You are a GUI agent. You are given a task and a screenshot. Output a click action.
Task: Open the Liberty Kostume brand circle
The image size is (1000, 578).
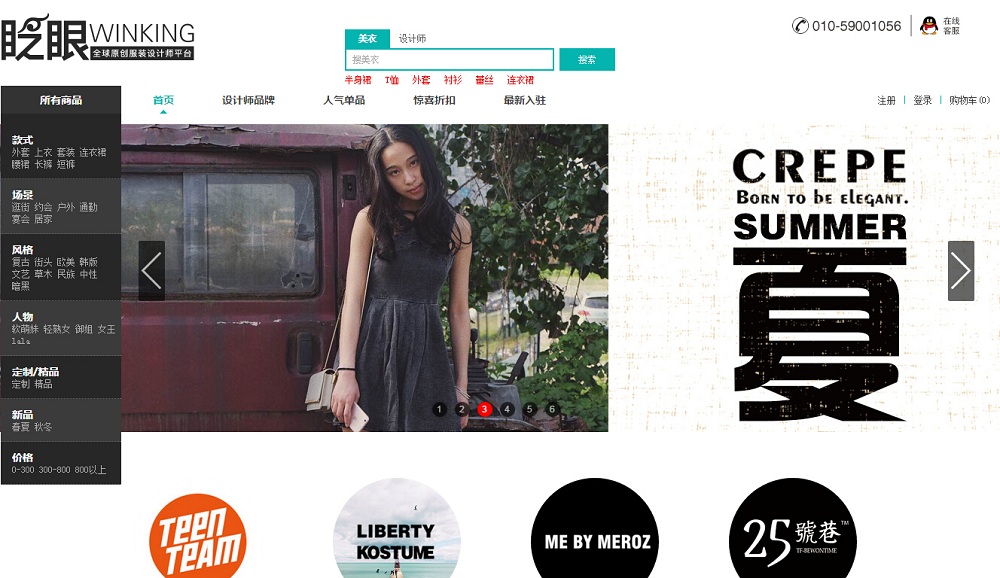[x=396, y=528]
